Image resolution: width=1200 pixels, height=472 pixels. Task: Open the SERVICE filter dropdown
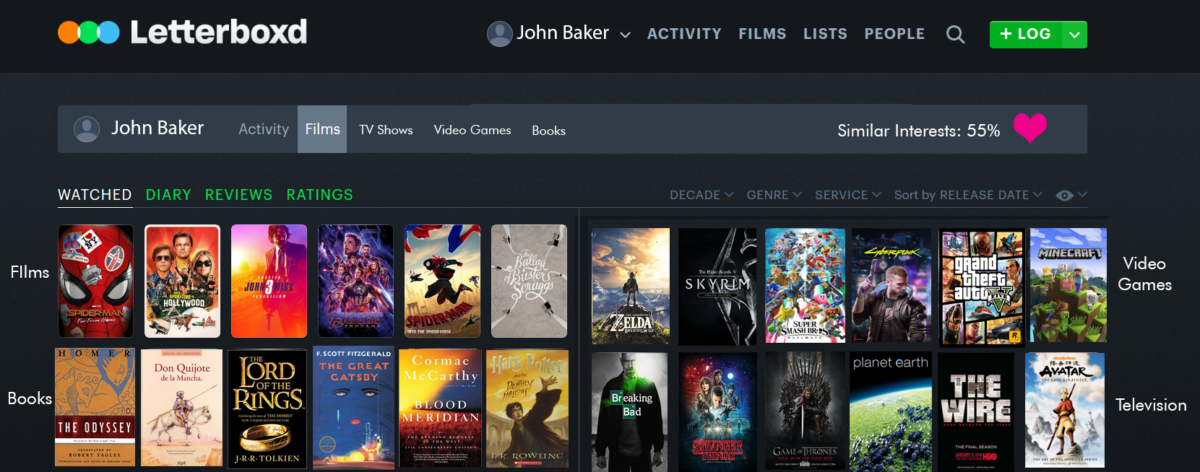pyautogui.click(x=848, y=195)
